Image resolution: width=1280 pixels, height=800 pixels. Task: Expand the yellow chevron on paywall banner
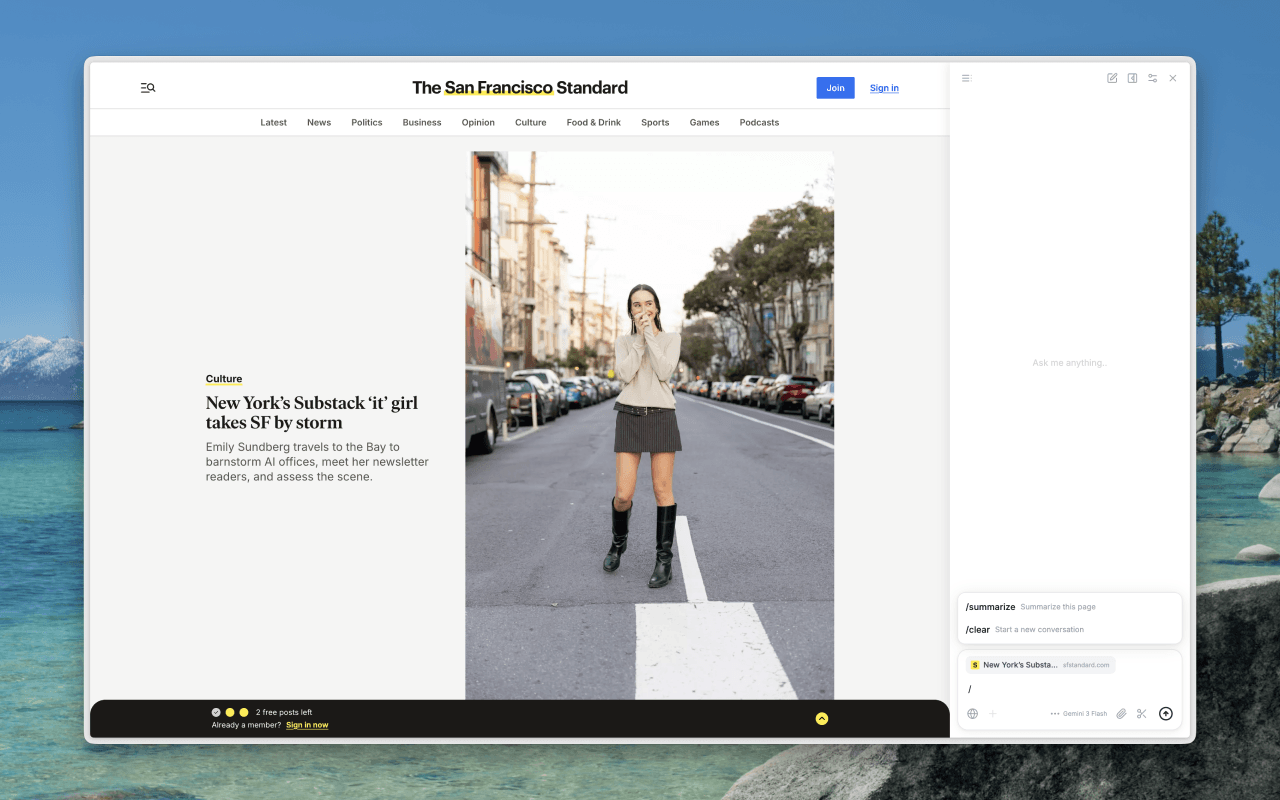822,718
